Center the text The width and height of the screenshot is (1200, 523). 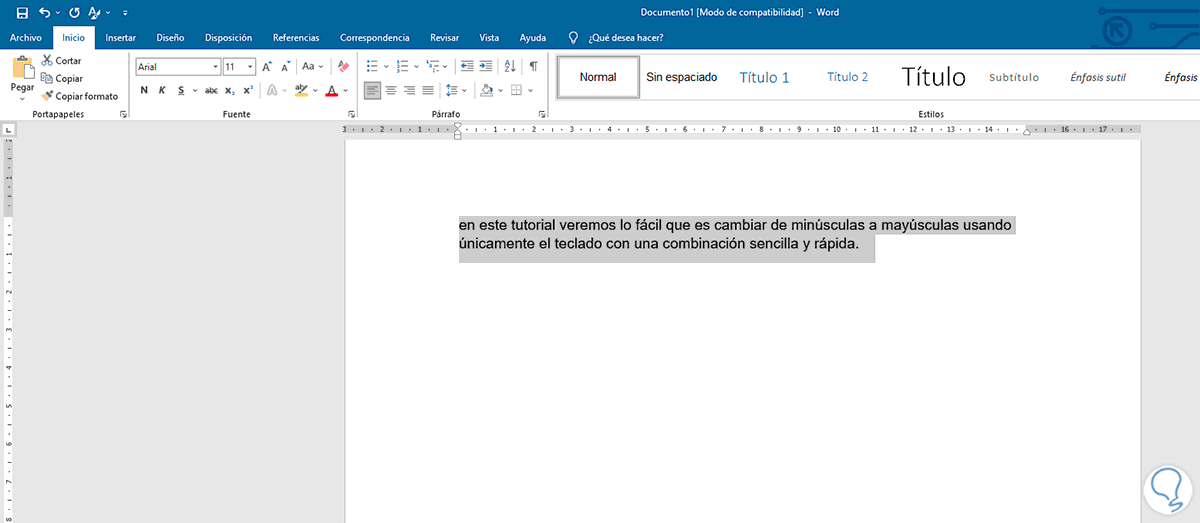click(391, 90)
